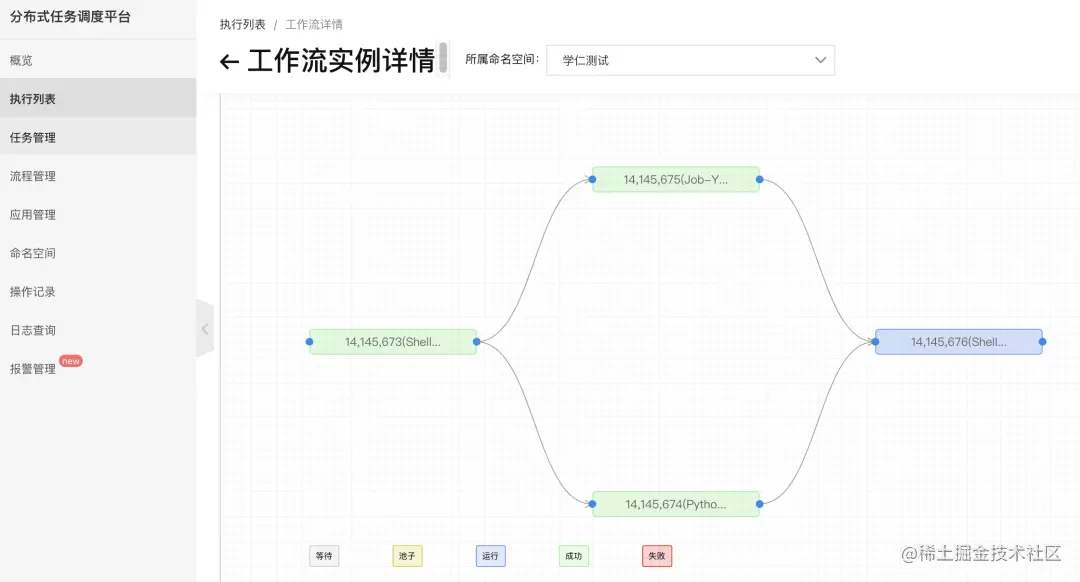Click the 工作流详情 breadcrumb item
This screenshot has height=582, width=1080.
[x=314, y=25]
